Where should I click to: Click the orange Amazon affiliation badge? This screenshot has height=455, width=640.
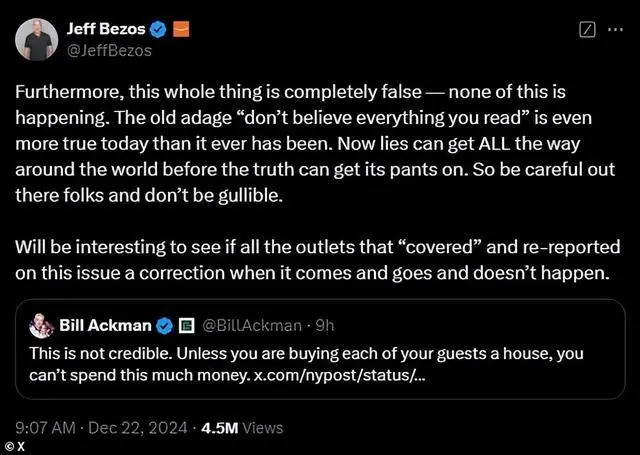pos(181,28)
